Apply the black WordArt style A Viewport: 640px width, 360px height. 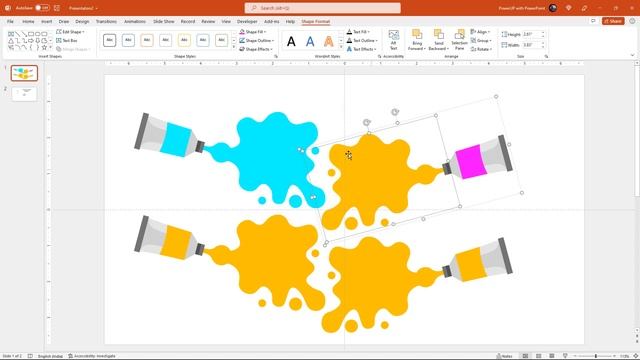pos(291,41)
